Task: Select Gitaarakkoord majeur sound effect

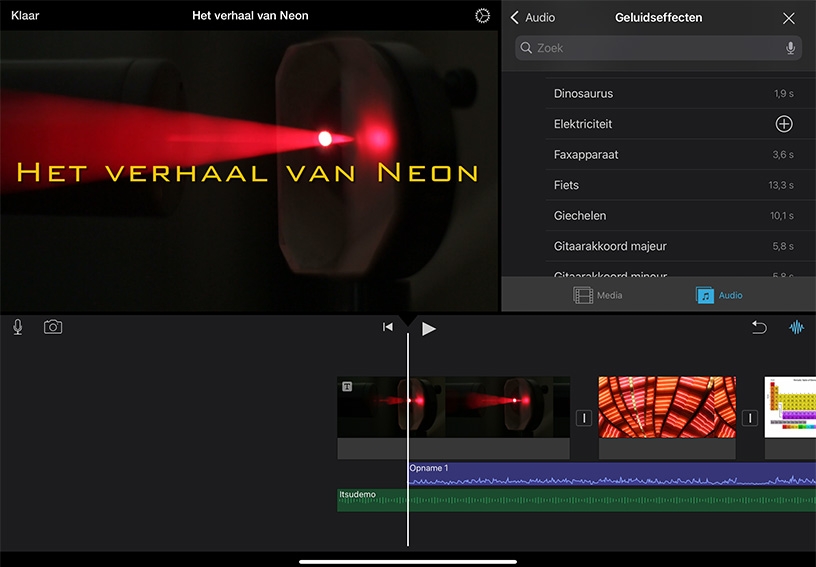Action: (x=680, y=246)
